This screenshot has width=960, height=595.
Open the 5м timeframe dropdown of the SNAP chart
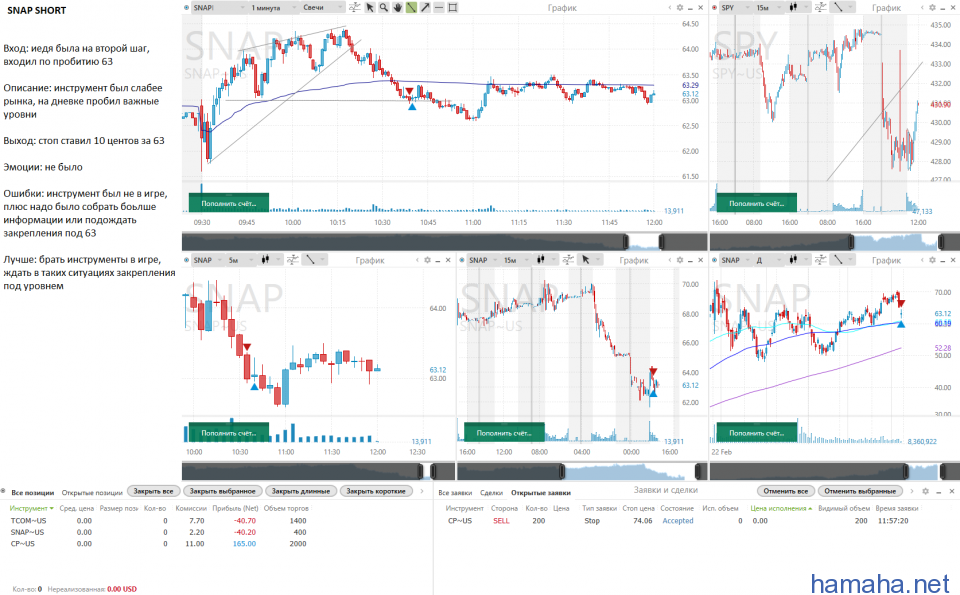point(241,260)
